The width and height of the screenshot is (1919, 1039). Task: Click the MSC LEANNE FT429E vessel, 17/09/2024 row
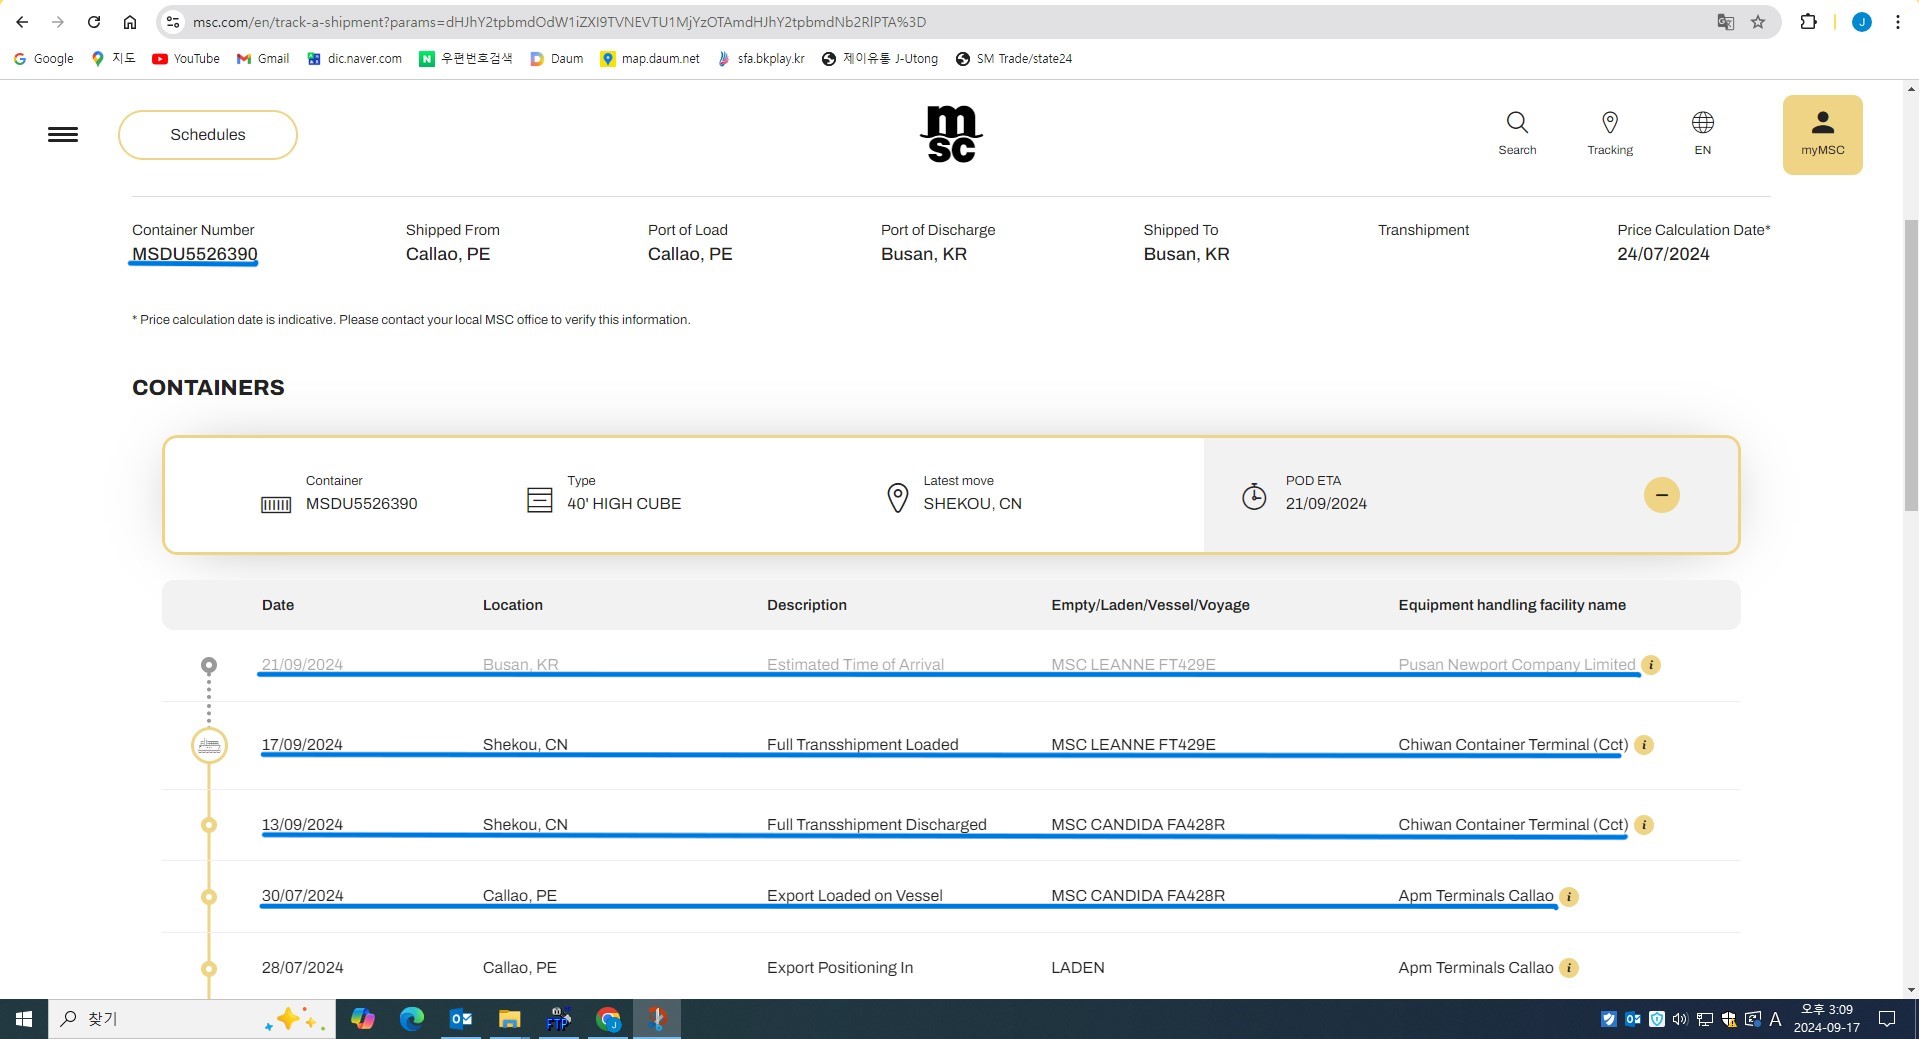tap(1133, 745)
